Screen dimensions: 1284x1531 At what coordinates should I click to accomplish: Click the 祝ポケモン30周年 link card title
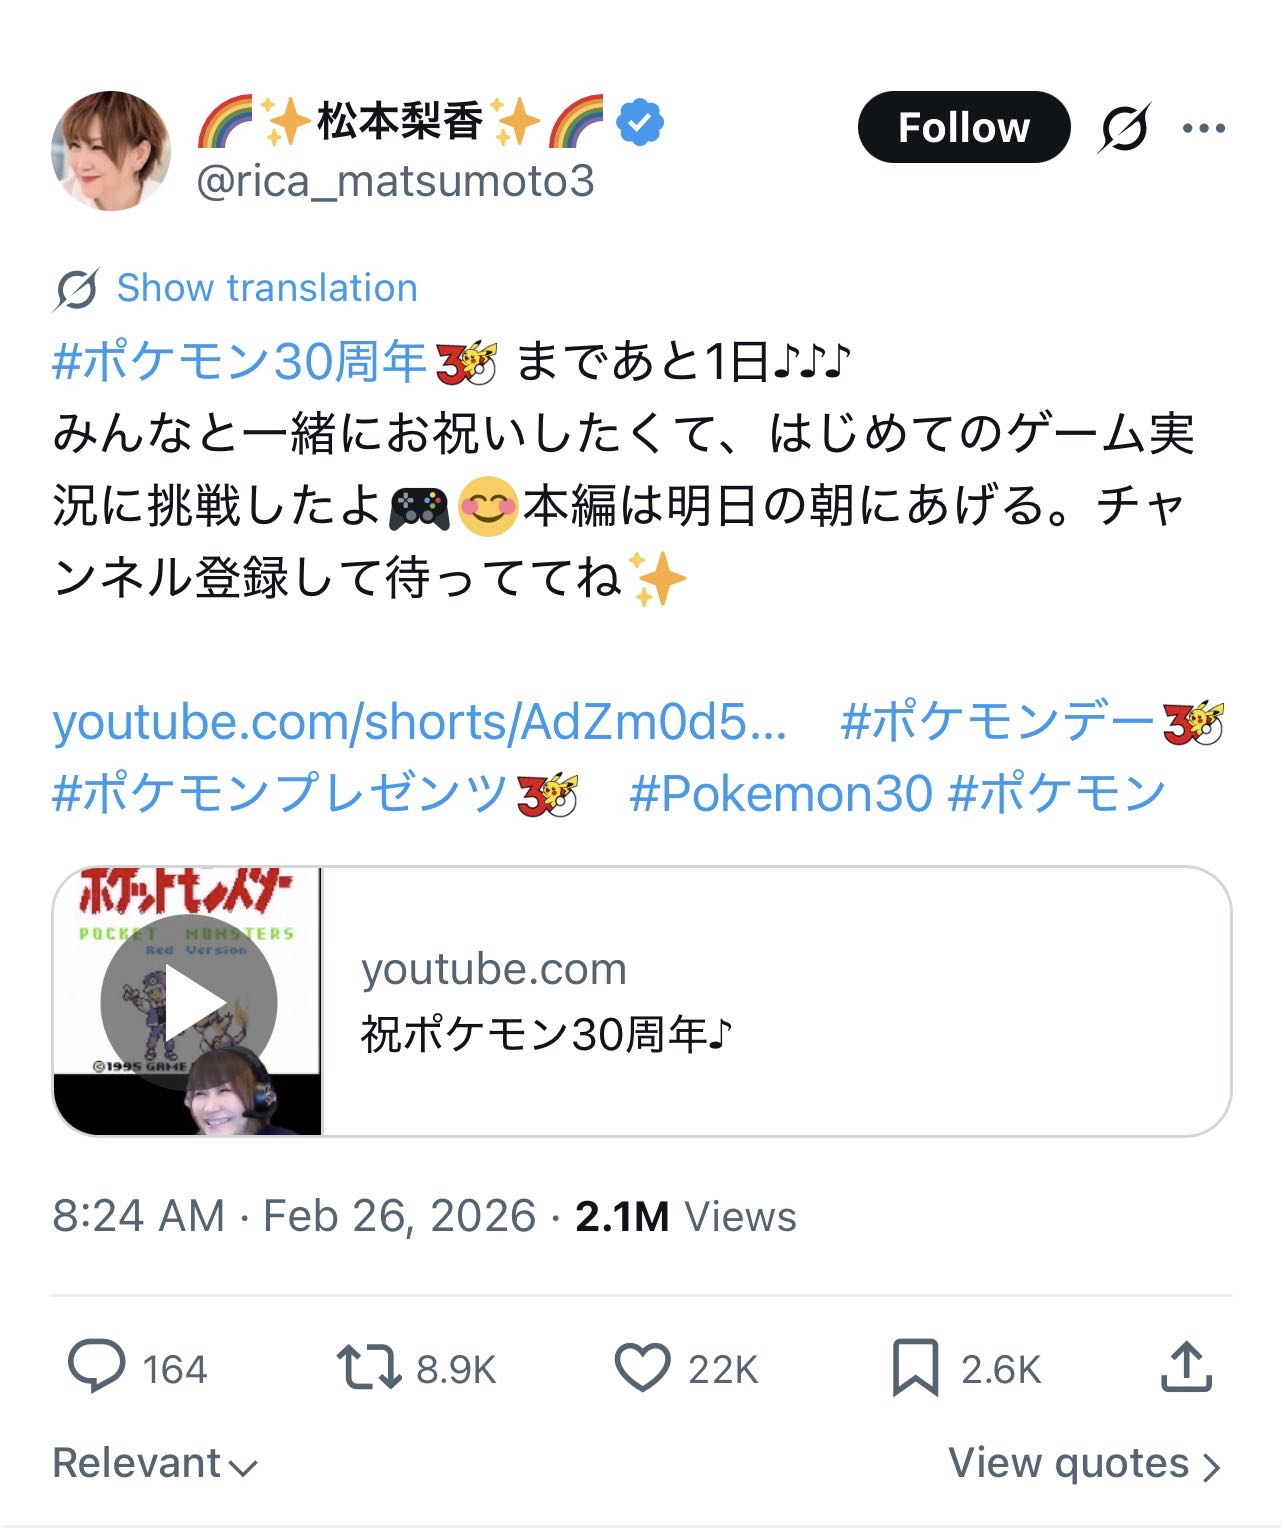tap(546, 1035)
